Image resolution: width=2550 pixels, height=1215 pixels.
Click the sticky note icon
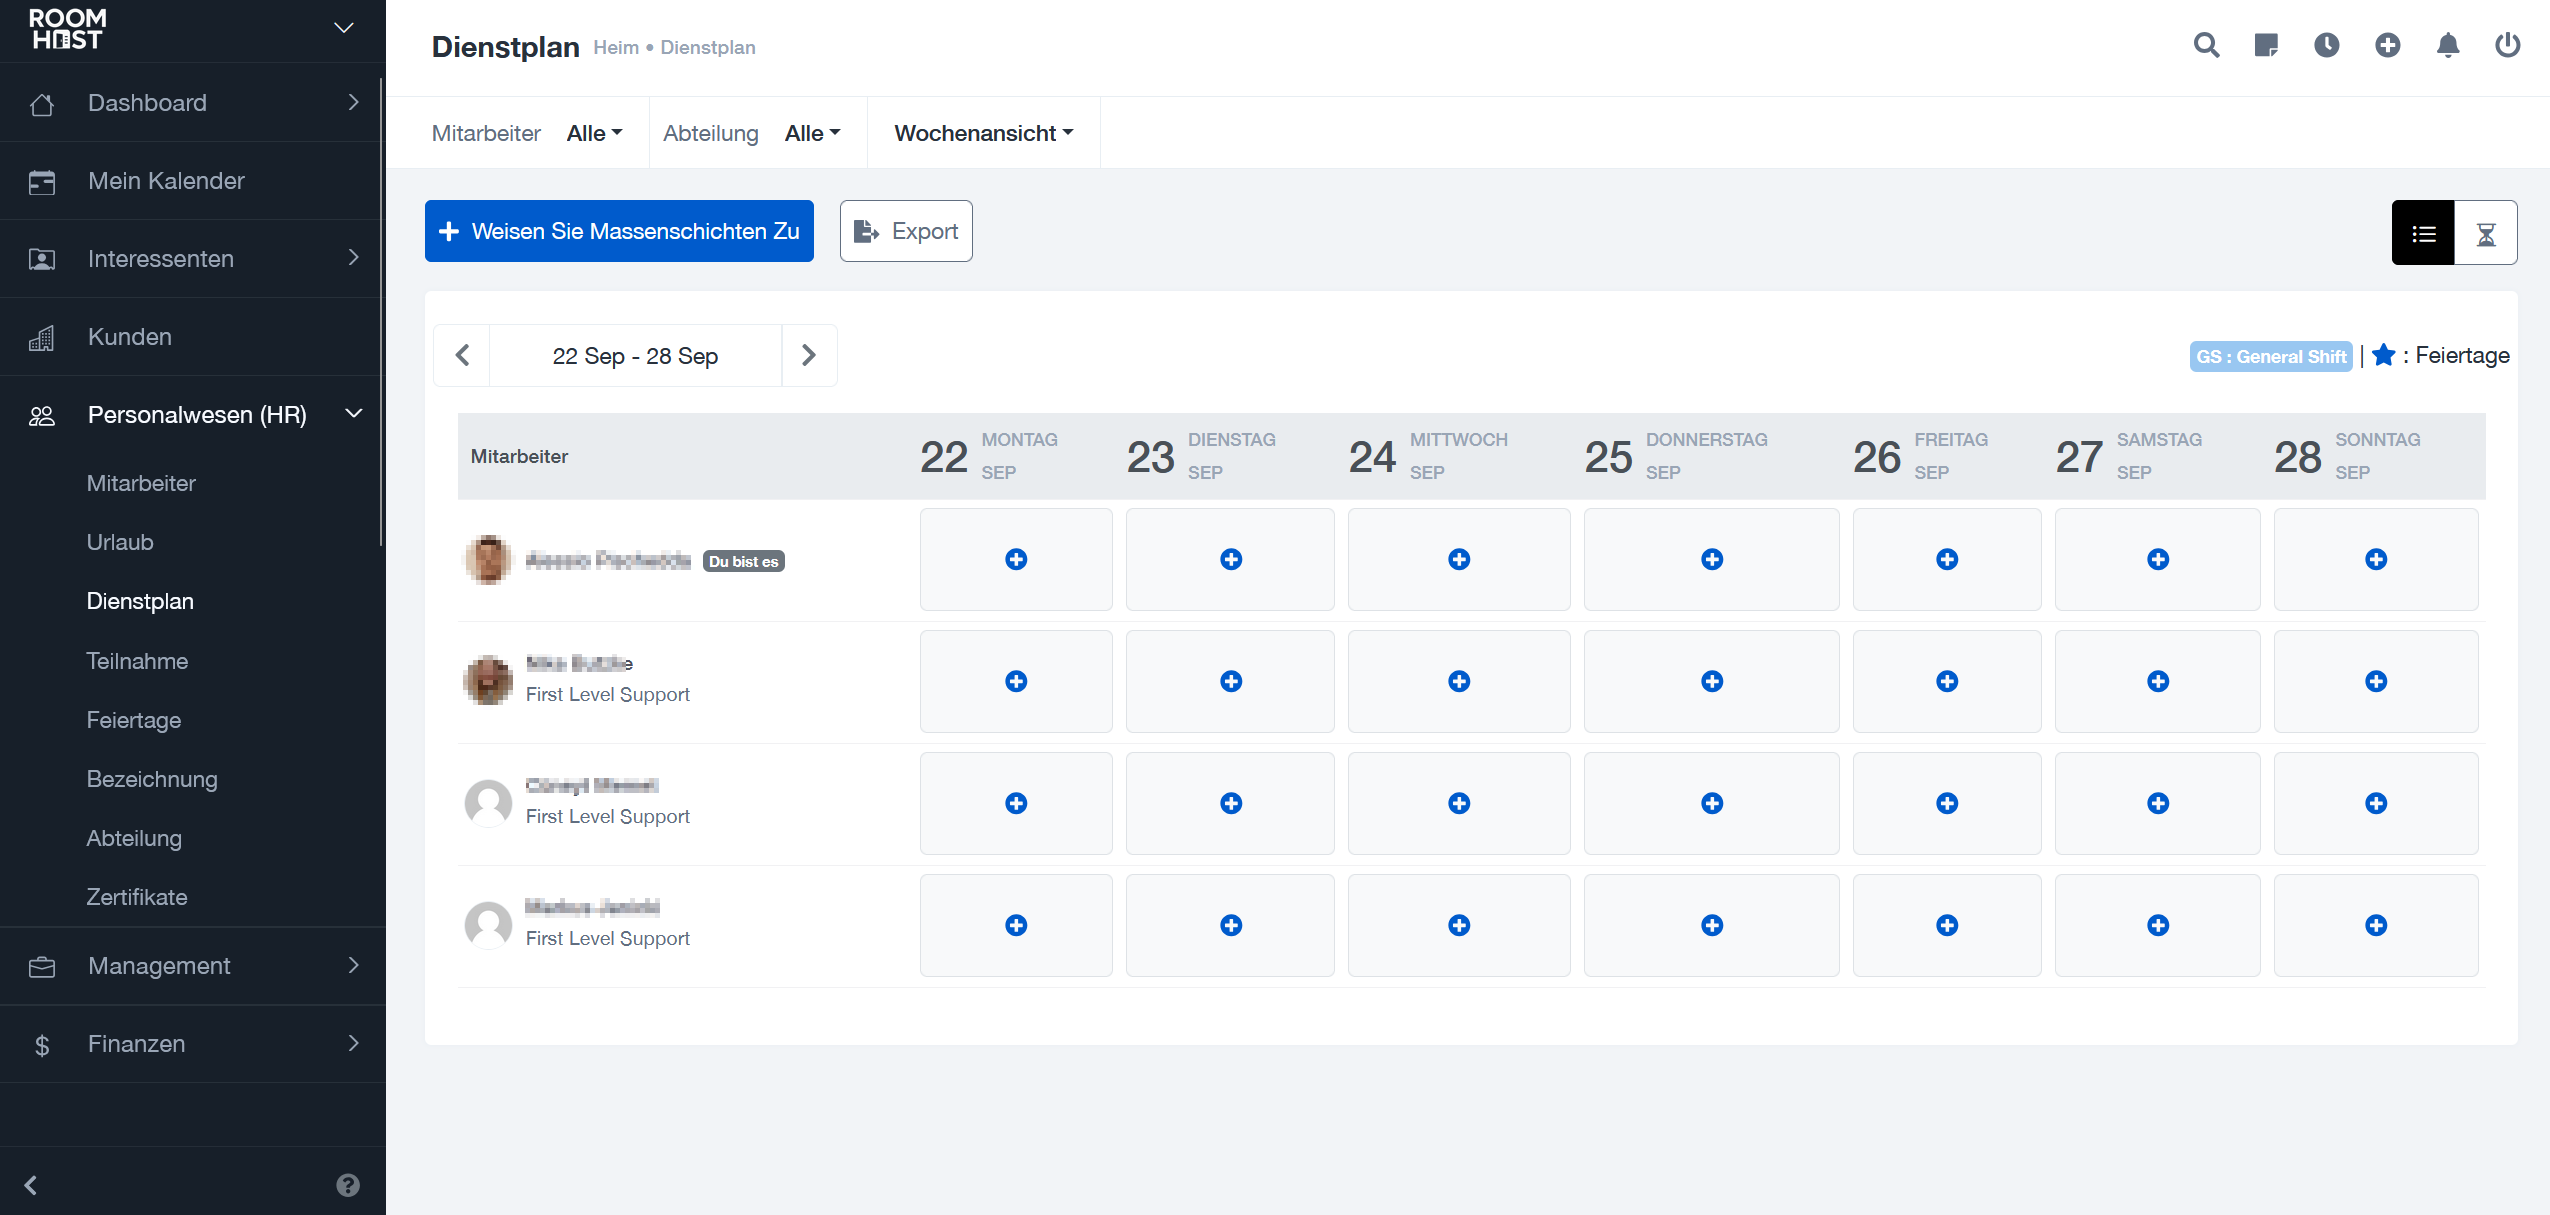(2266, 45)
